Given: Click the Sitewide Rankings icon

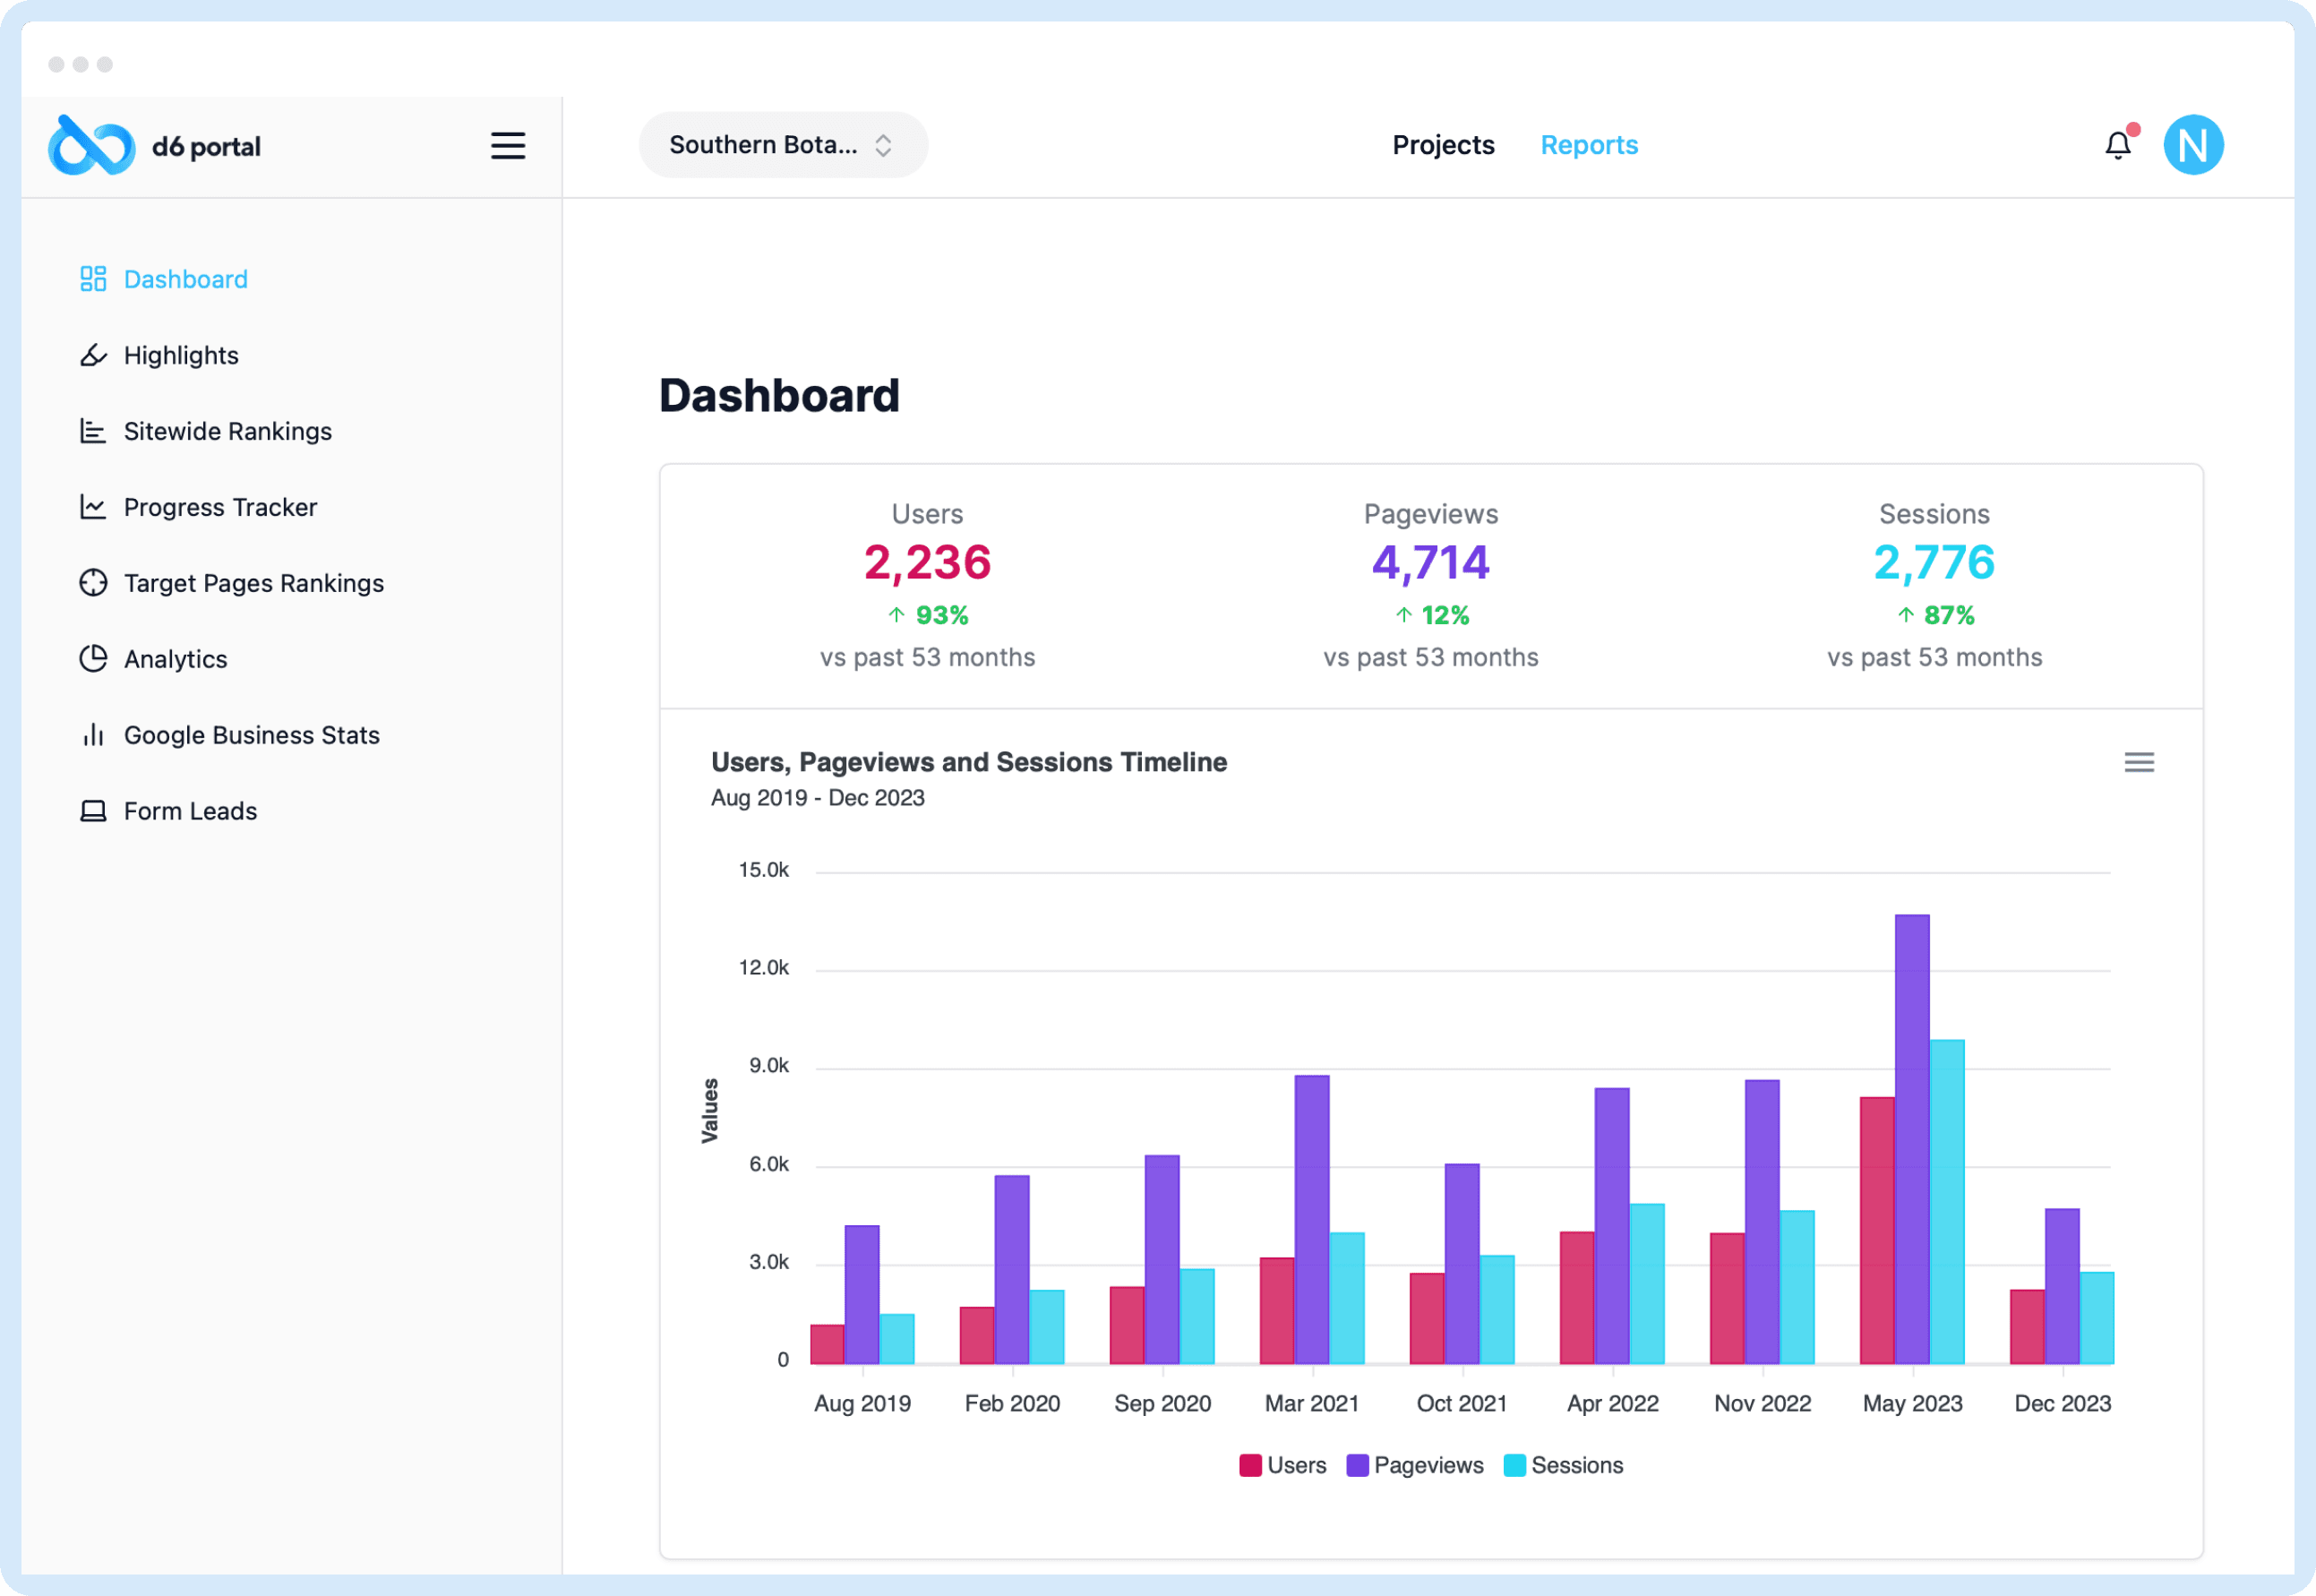Looking at the screenshot, I should coord(90,431).
